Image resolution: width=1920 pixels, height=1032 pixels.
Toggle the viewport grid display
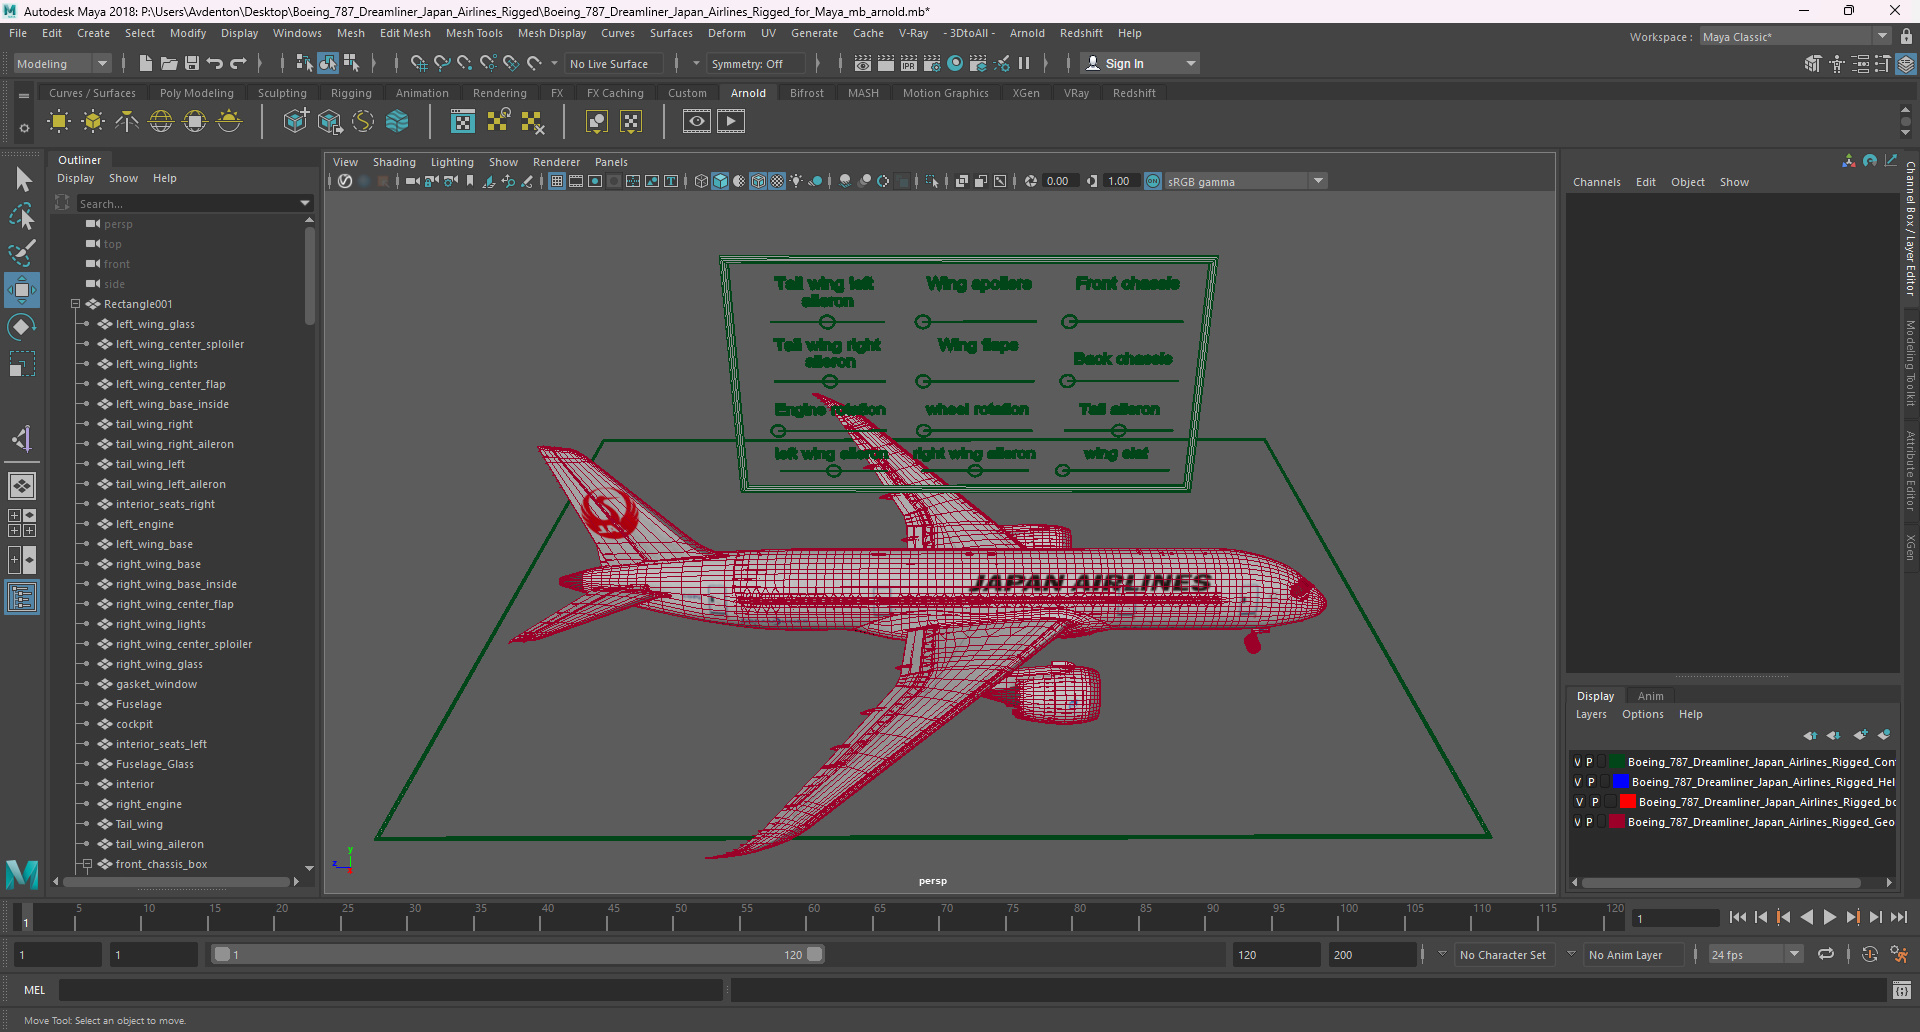pyautogui.click(x=557, y=181)
